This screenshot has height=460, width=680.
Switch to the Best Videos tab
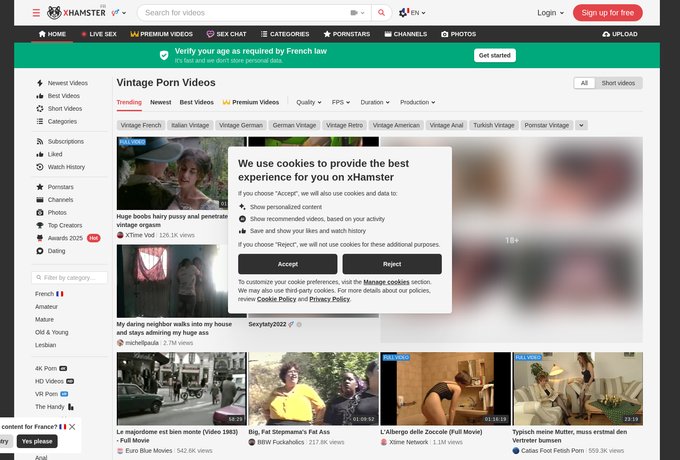[x=196, y=102]
